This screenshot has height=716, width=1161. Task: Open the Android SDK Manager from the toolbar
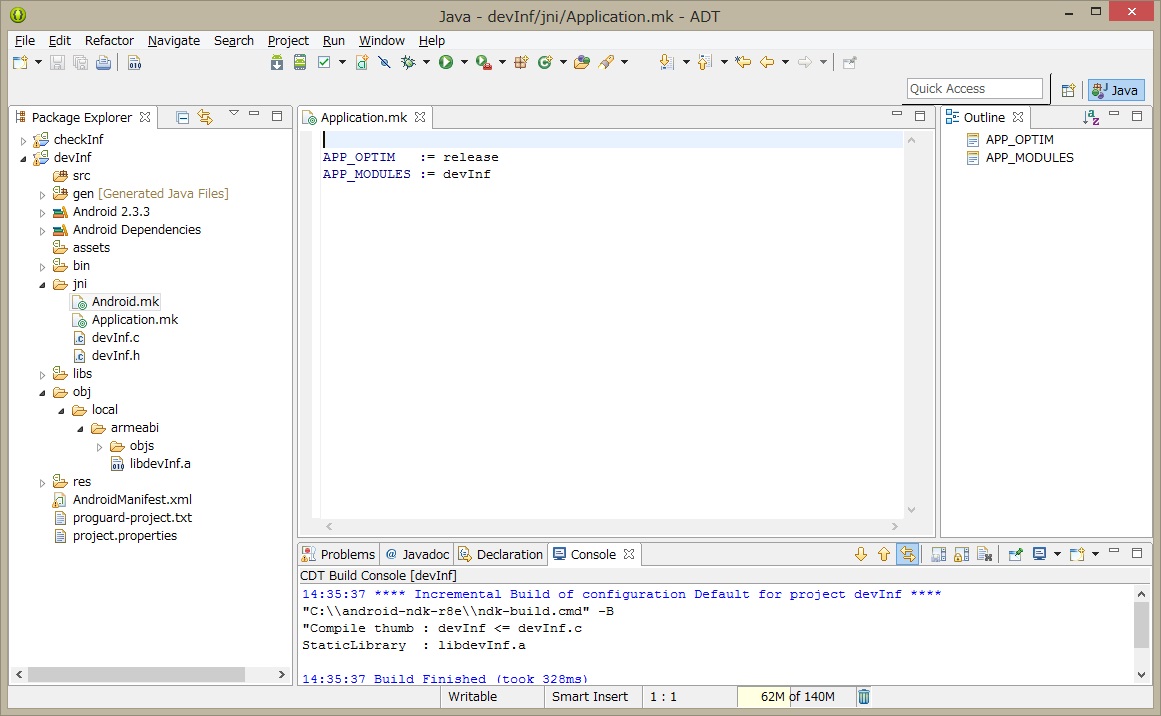(277, 62)
